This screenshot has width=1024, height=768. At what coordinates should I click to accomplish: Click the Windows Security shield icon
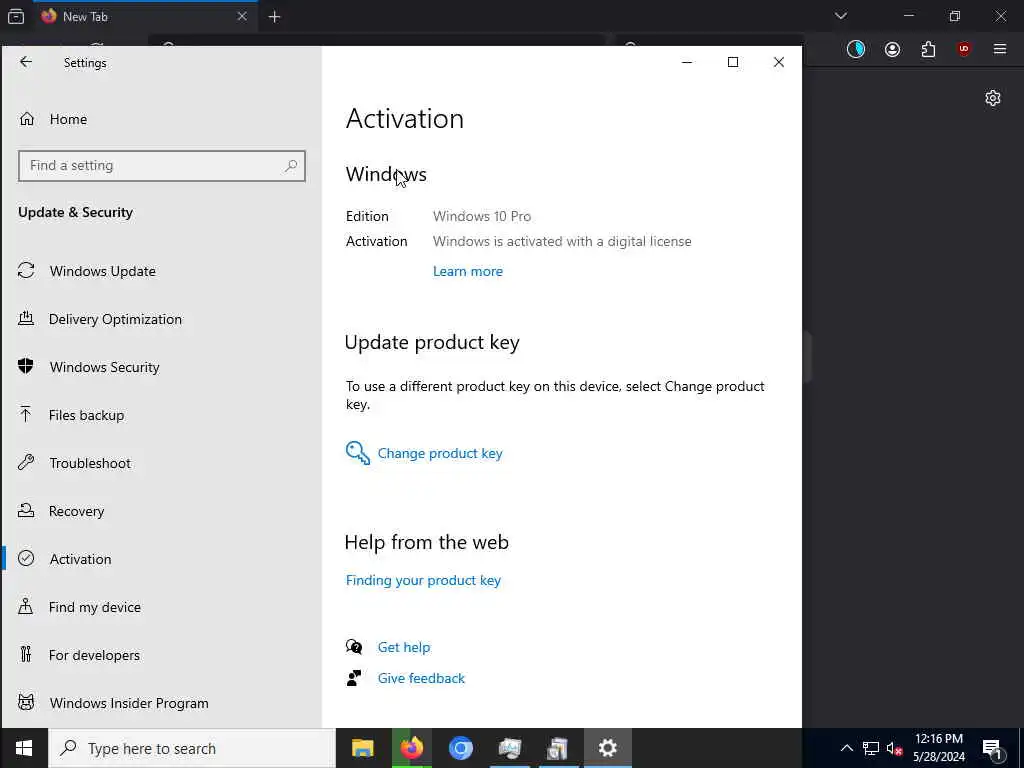click(x=25, y=366)
